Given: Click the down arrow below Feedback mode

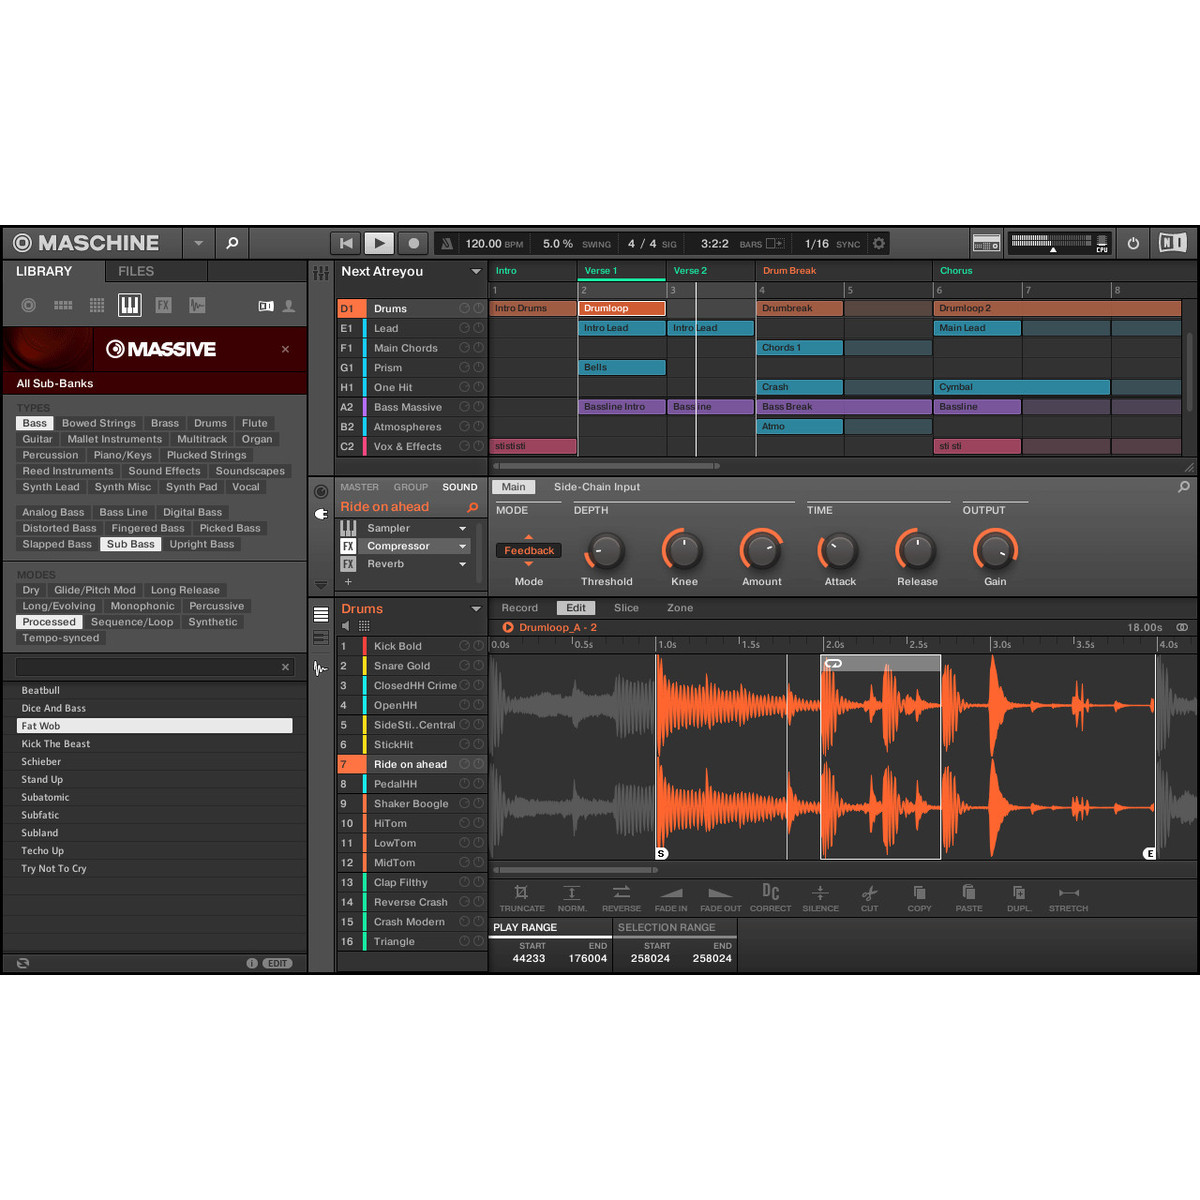Looking at the screenshot, I should click(529, 564).
